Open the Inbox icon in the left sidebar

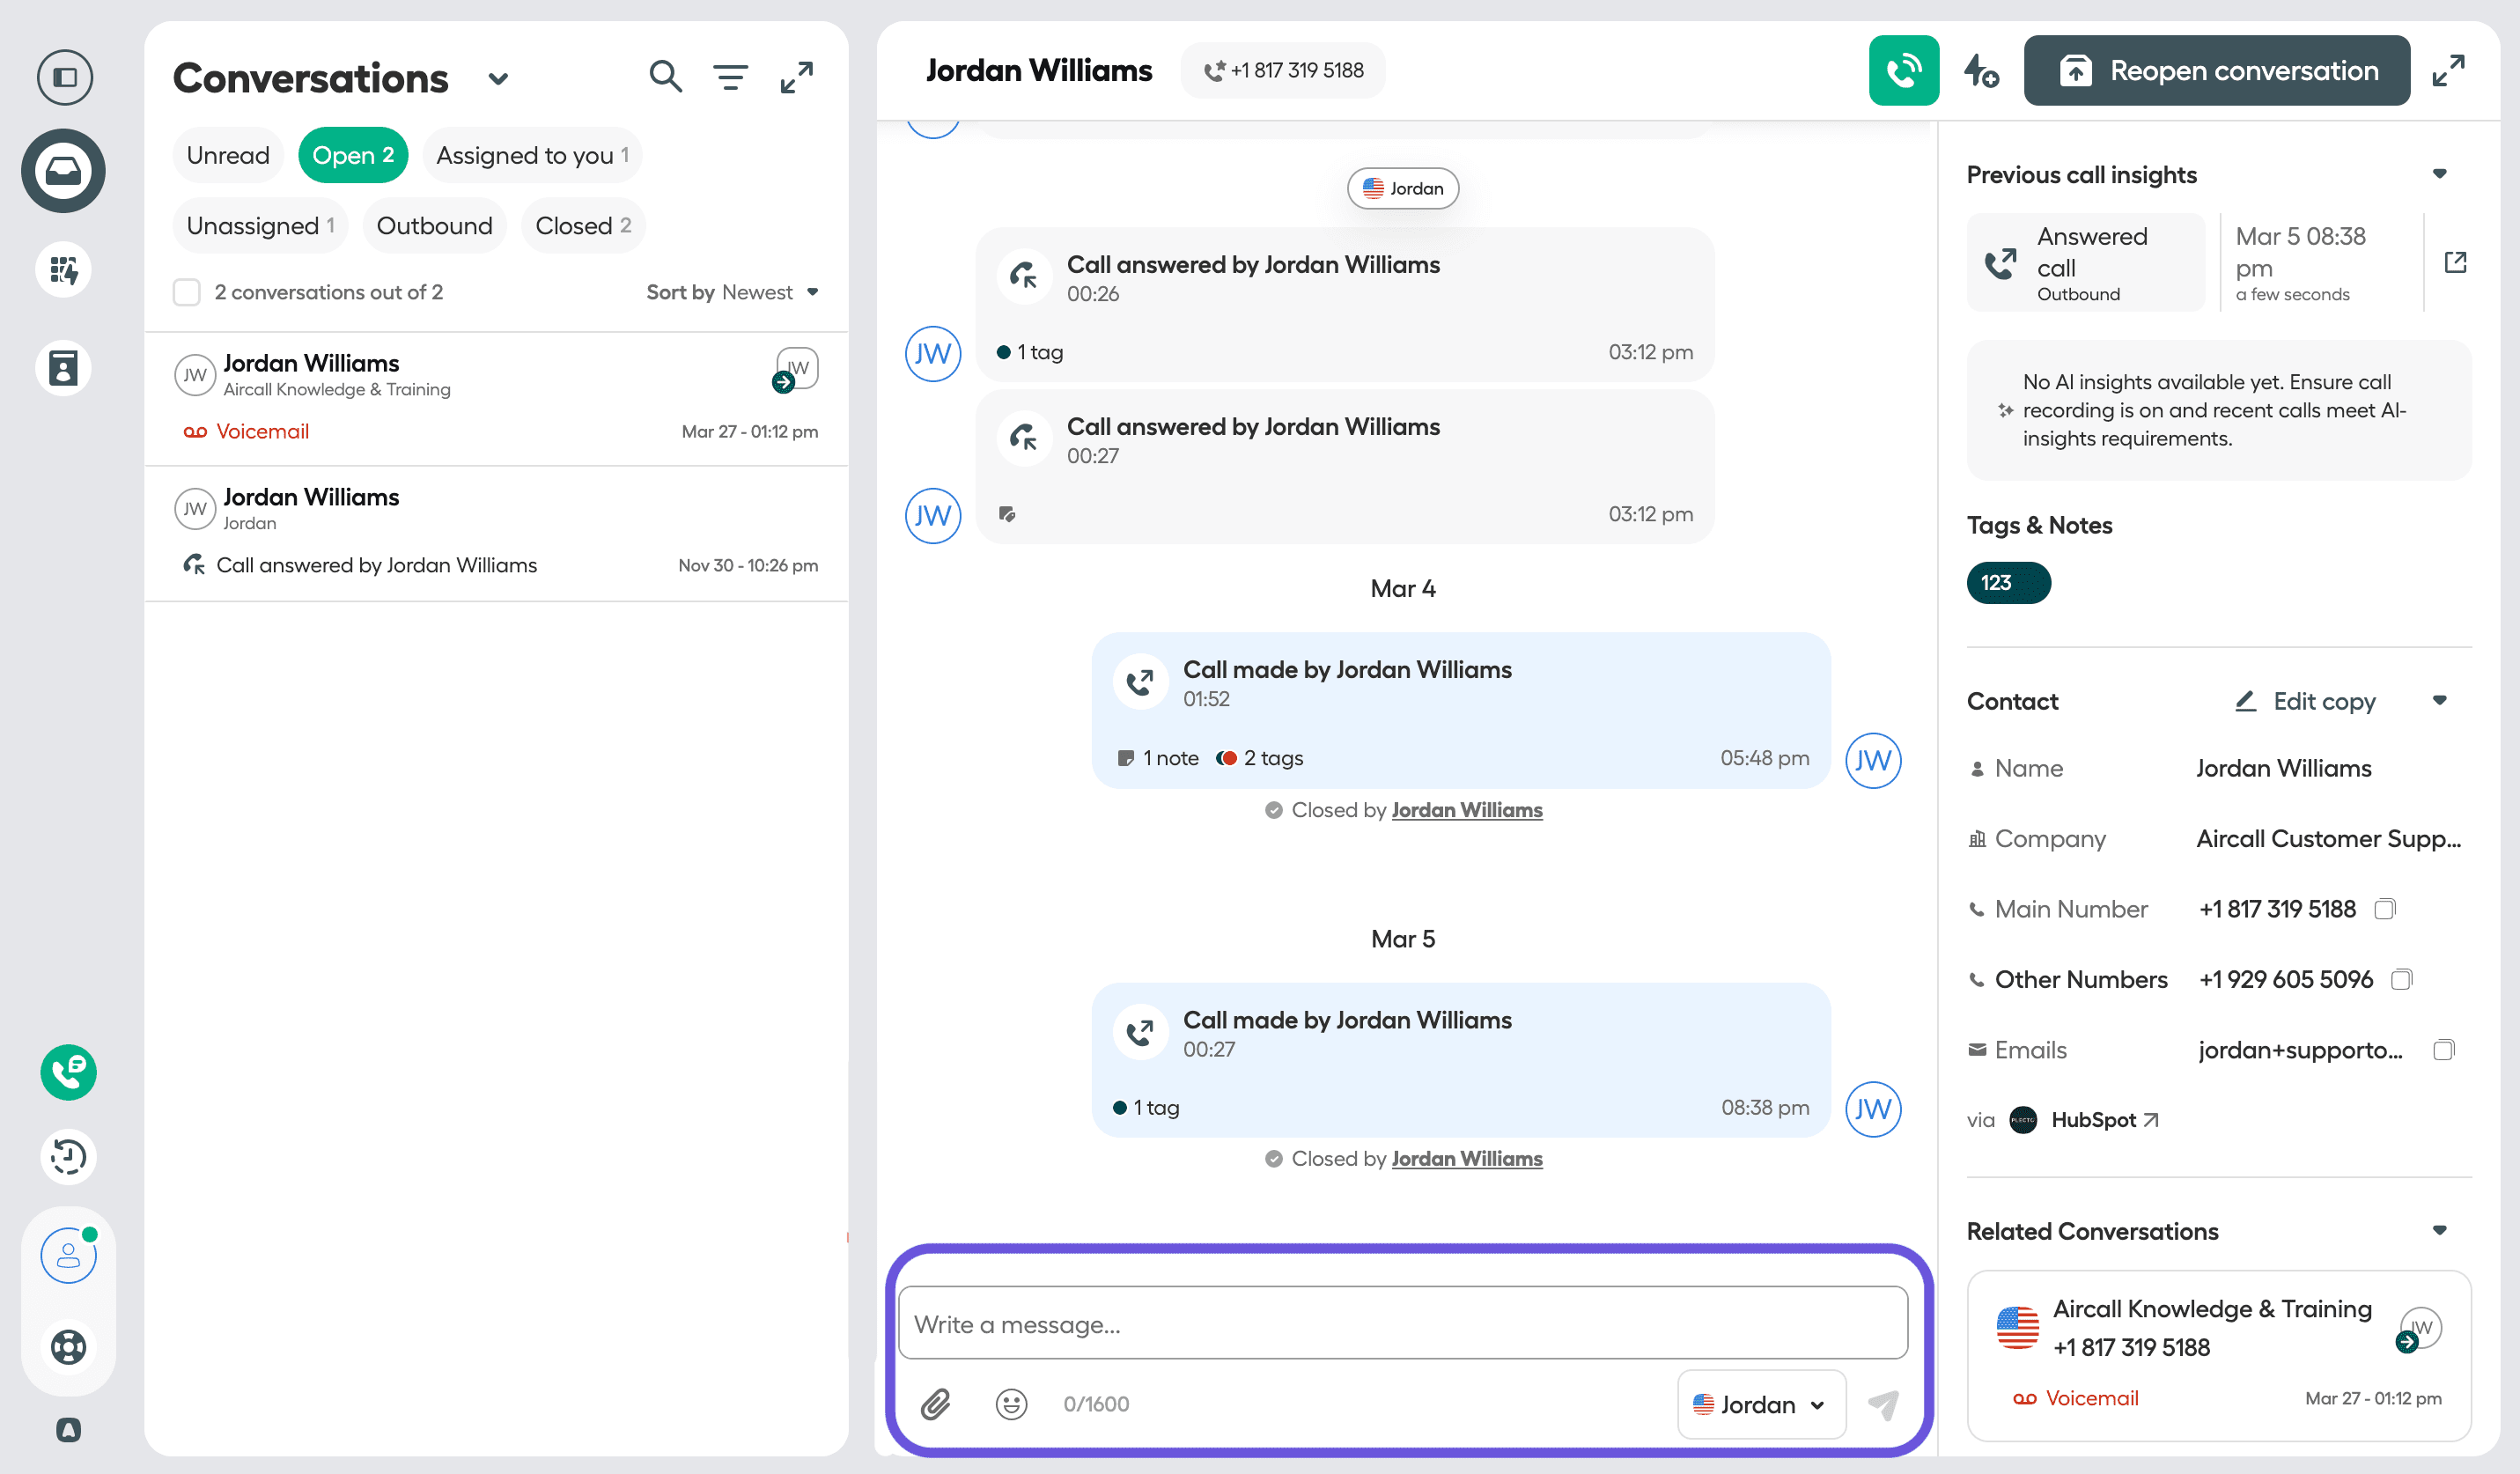pyautogui.click(x=63, y=170)
